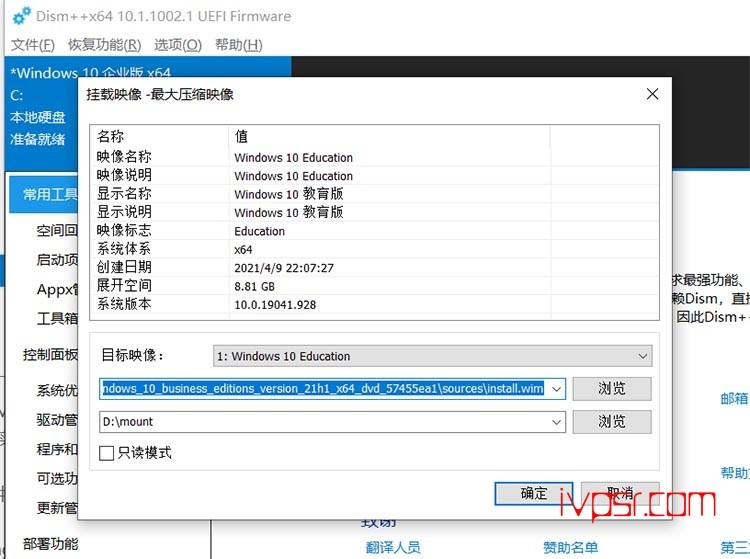Click the 名称 column header
This screenshot has width=750, height=559.
tap(160, 137)
